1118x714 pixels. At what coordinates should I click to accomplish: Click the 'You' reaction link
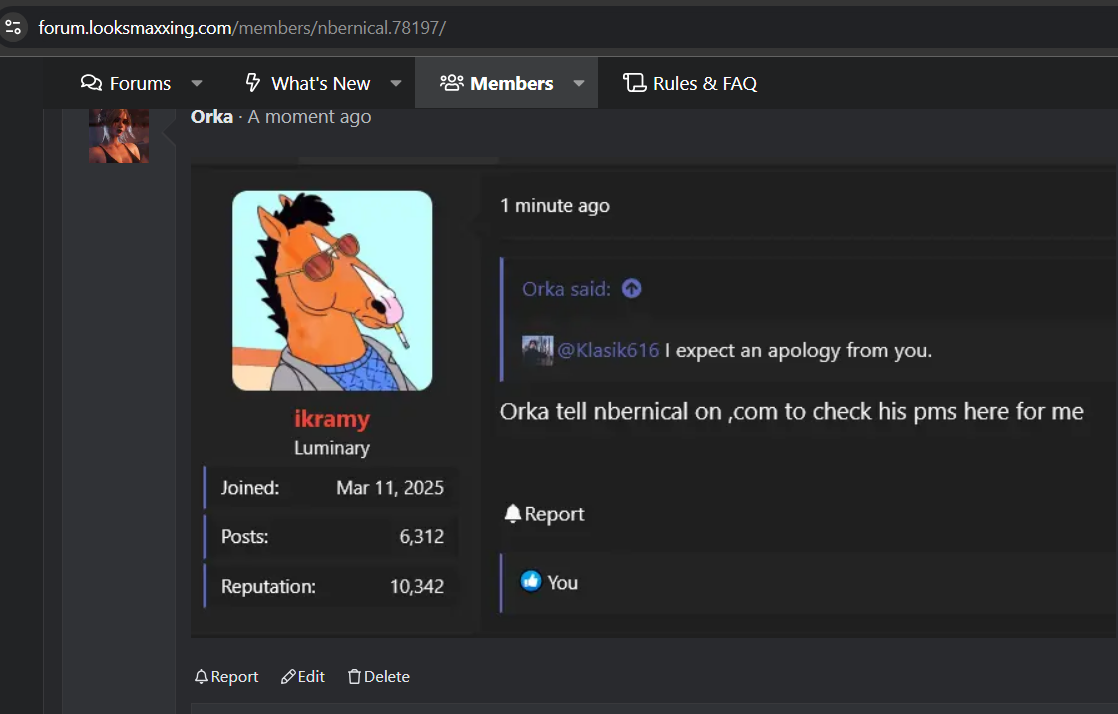(563, 583)
